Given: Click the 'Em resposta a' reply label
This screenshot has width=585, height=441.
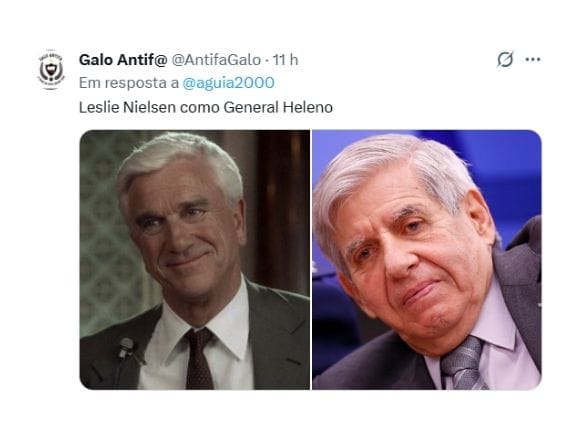Looking at the screenshot, I should (x=129, y=83).
